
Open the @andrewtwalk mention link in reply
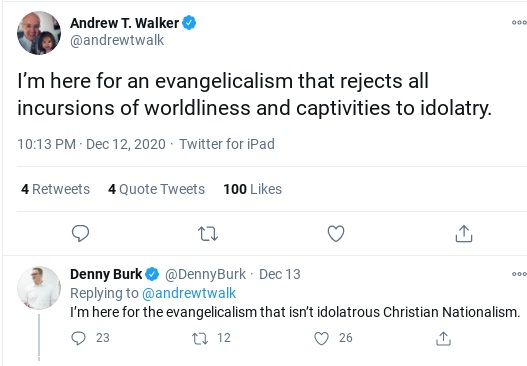point(189,293)
